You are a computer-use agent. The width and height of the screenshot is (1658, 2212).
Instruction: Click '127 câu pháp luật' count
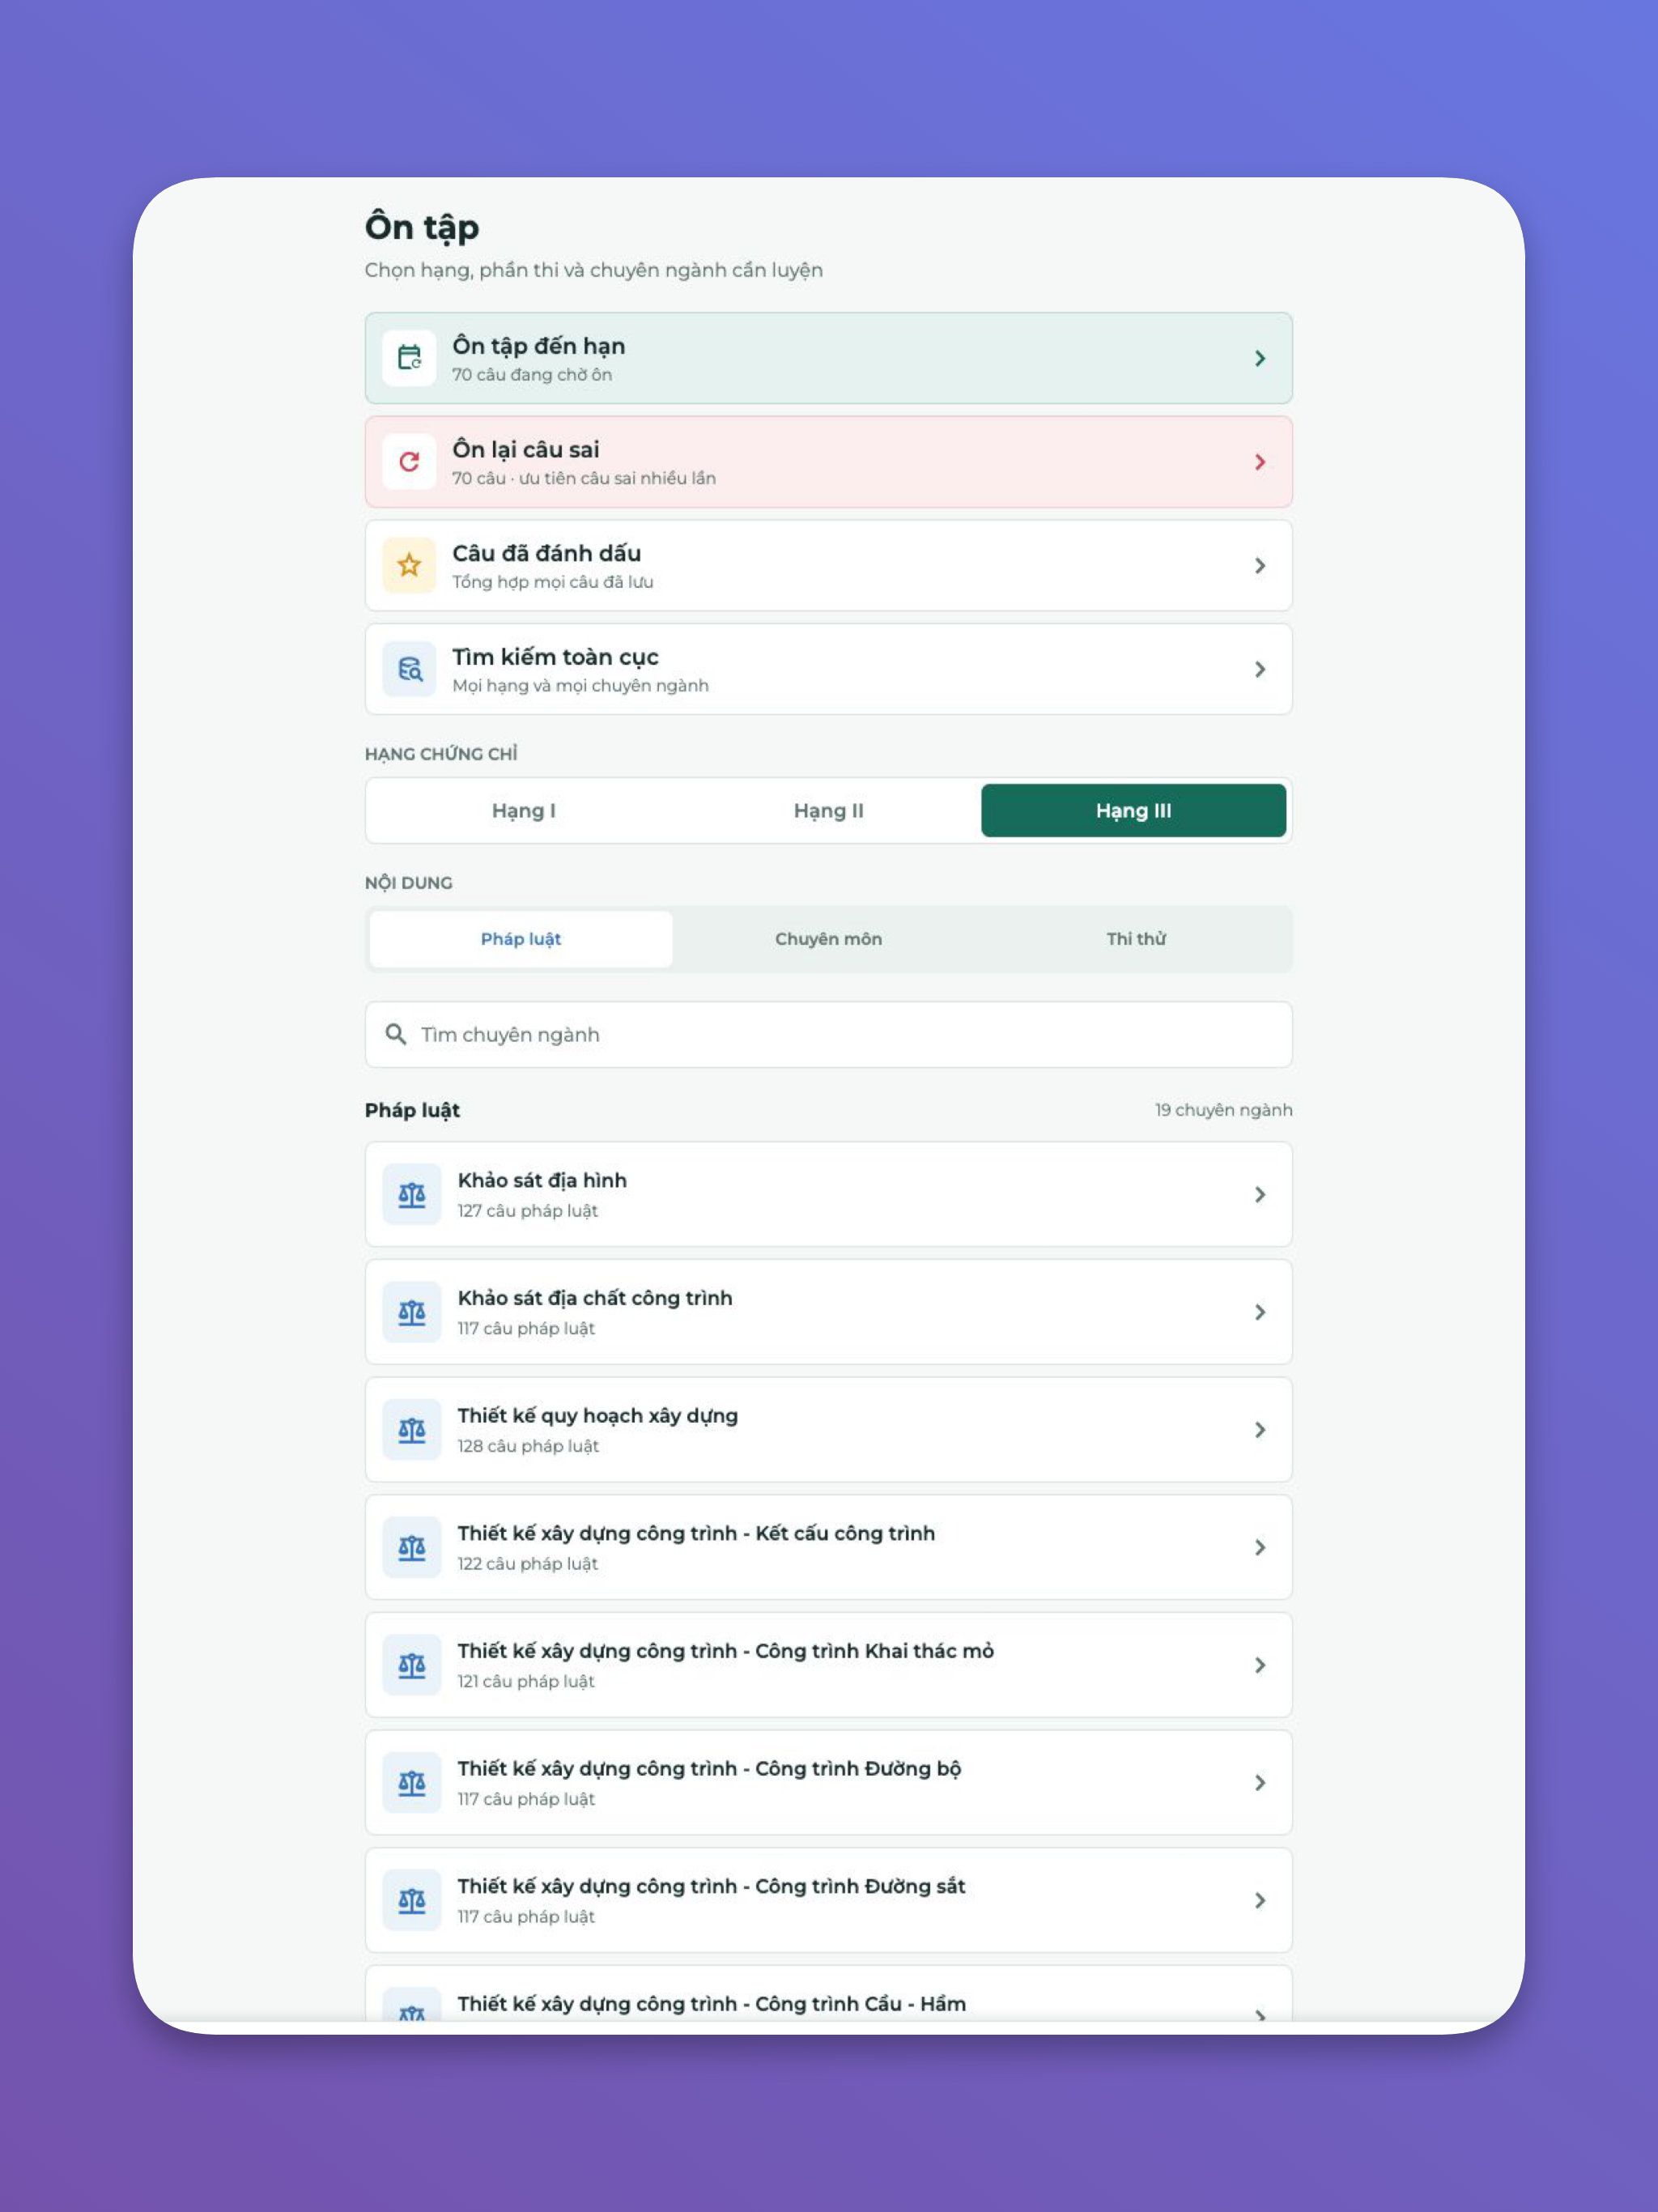pyautogui.click(x=528, y=1211)
